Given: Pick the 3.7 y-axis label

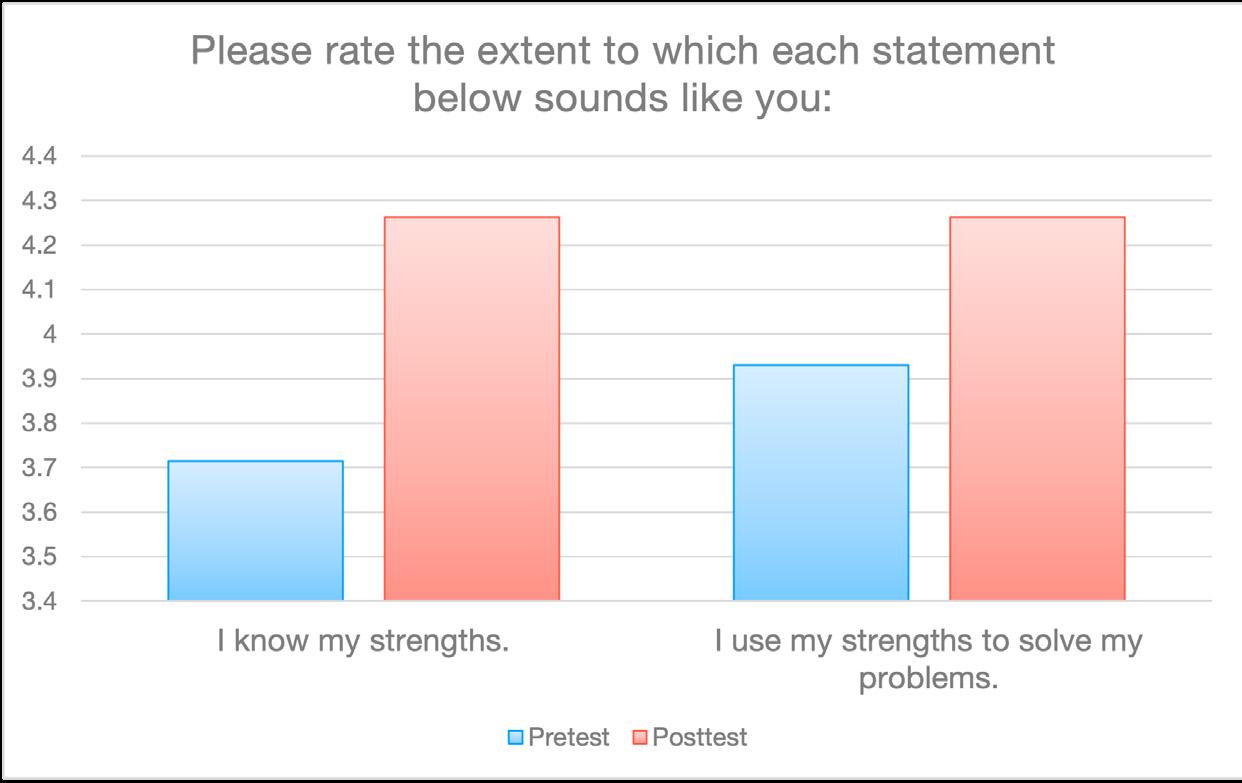Looking at the screenshot, I should click(x=41, y=468).
